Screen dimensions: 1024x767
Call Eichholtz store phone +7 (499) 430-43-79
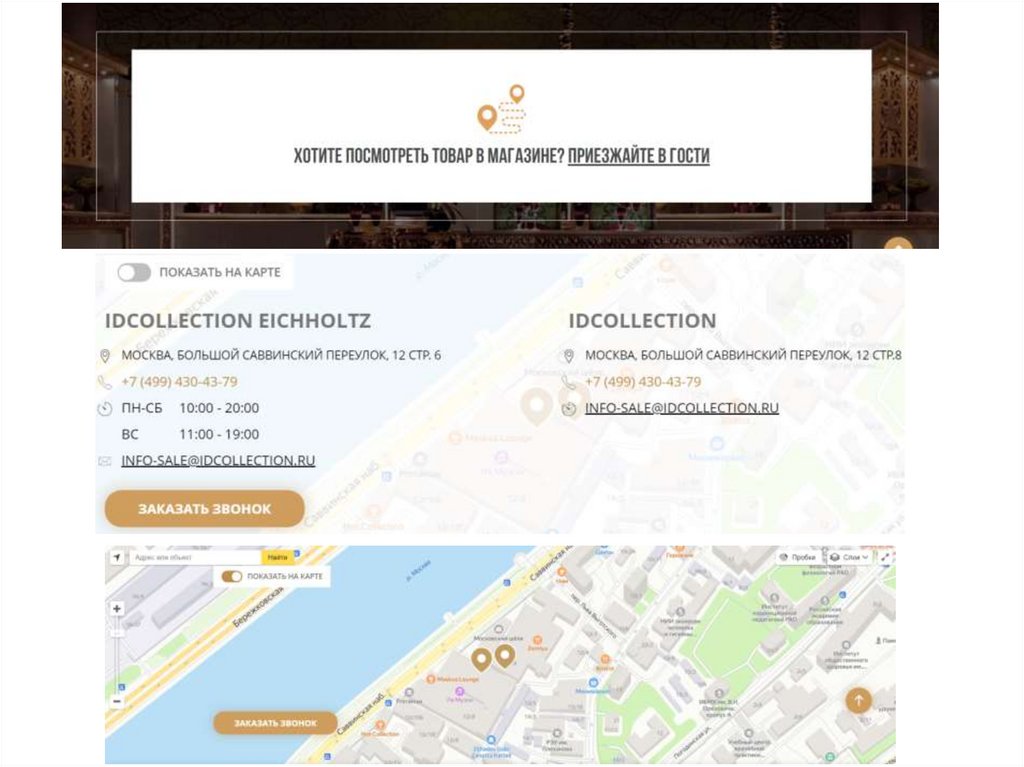(x=179, y=382)
